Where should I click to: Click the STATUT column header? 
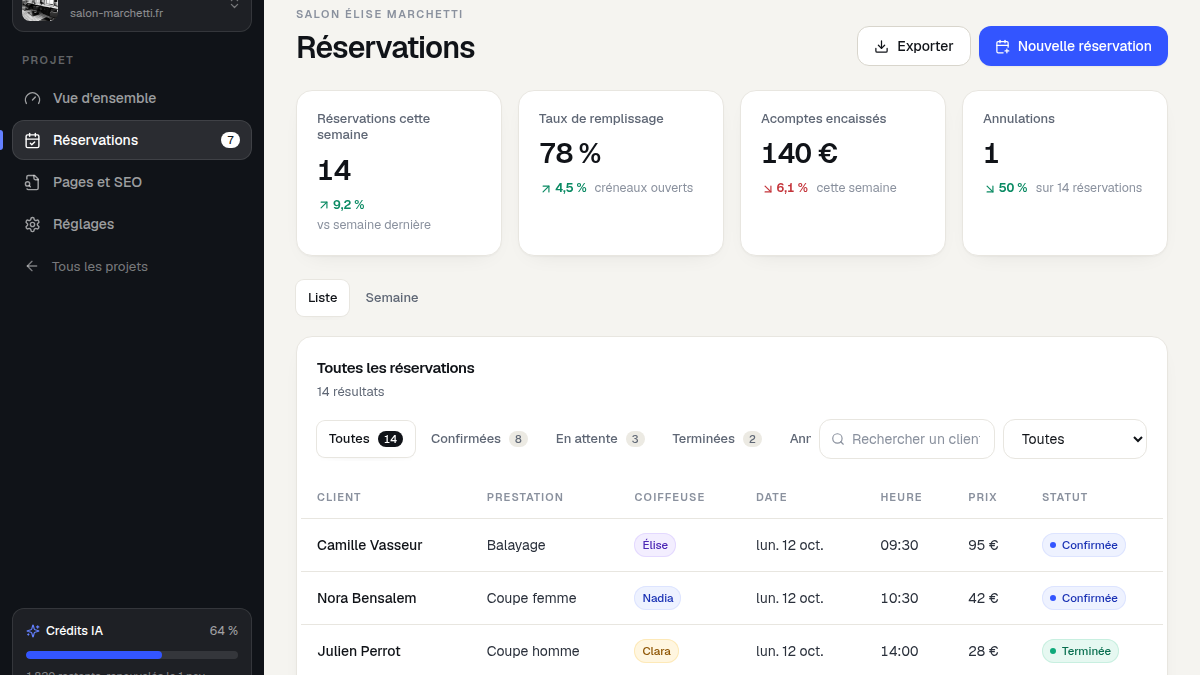pyautogui.click(x=1065, y=497)
